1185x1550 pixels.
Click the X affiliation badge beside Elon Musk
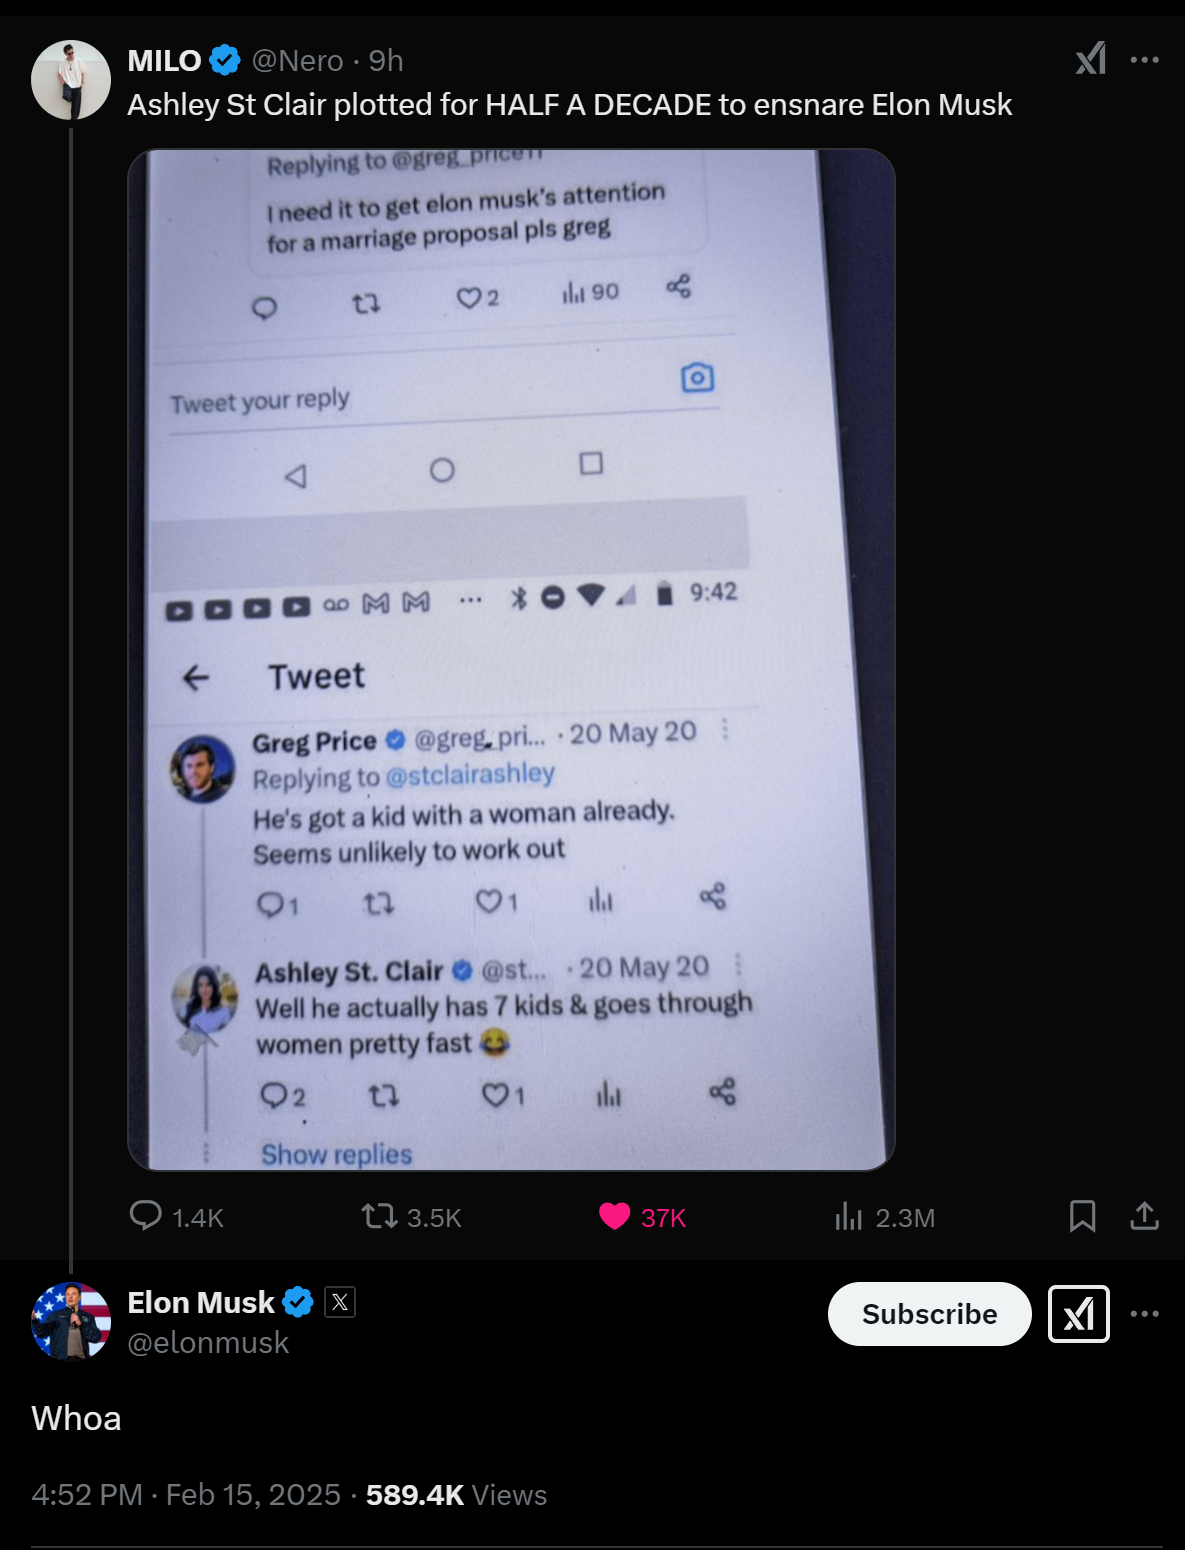pyautogui.click(x=340, y=1302)
